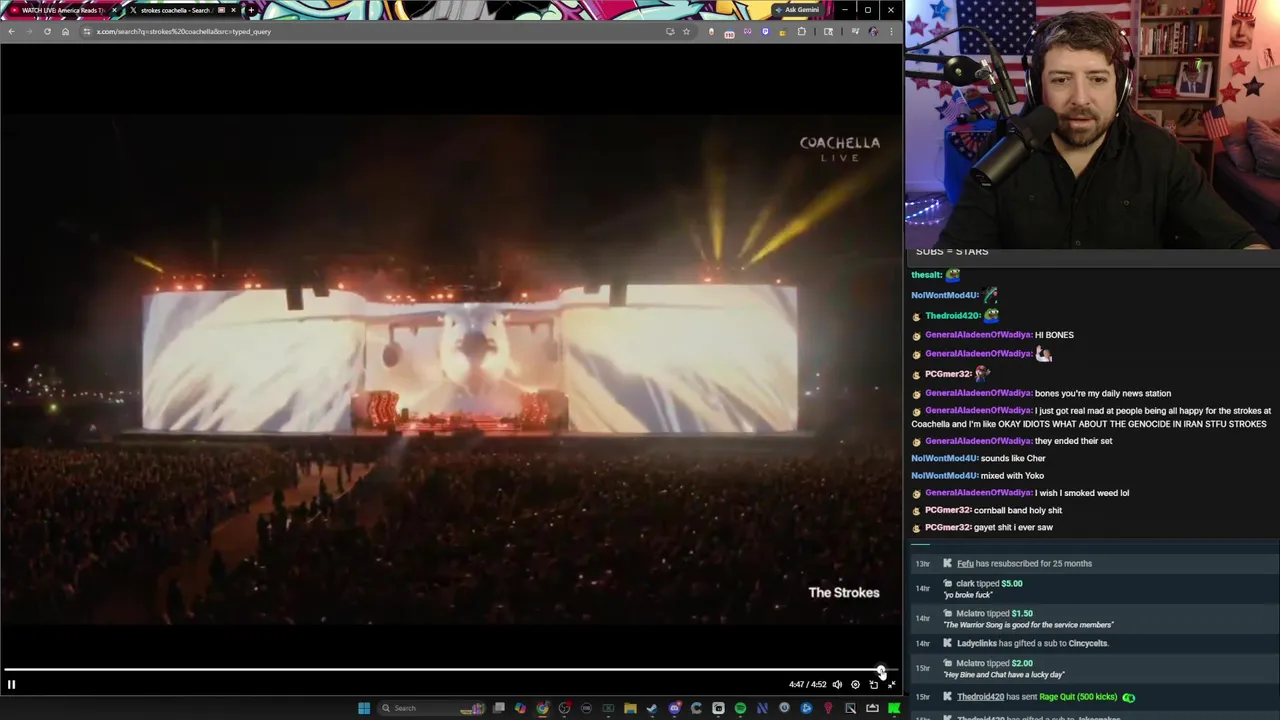Open the Windows Start menu
Screen dimensions: 1280x720
pyautogui.click(x=364, y=708)
